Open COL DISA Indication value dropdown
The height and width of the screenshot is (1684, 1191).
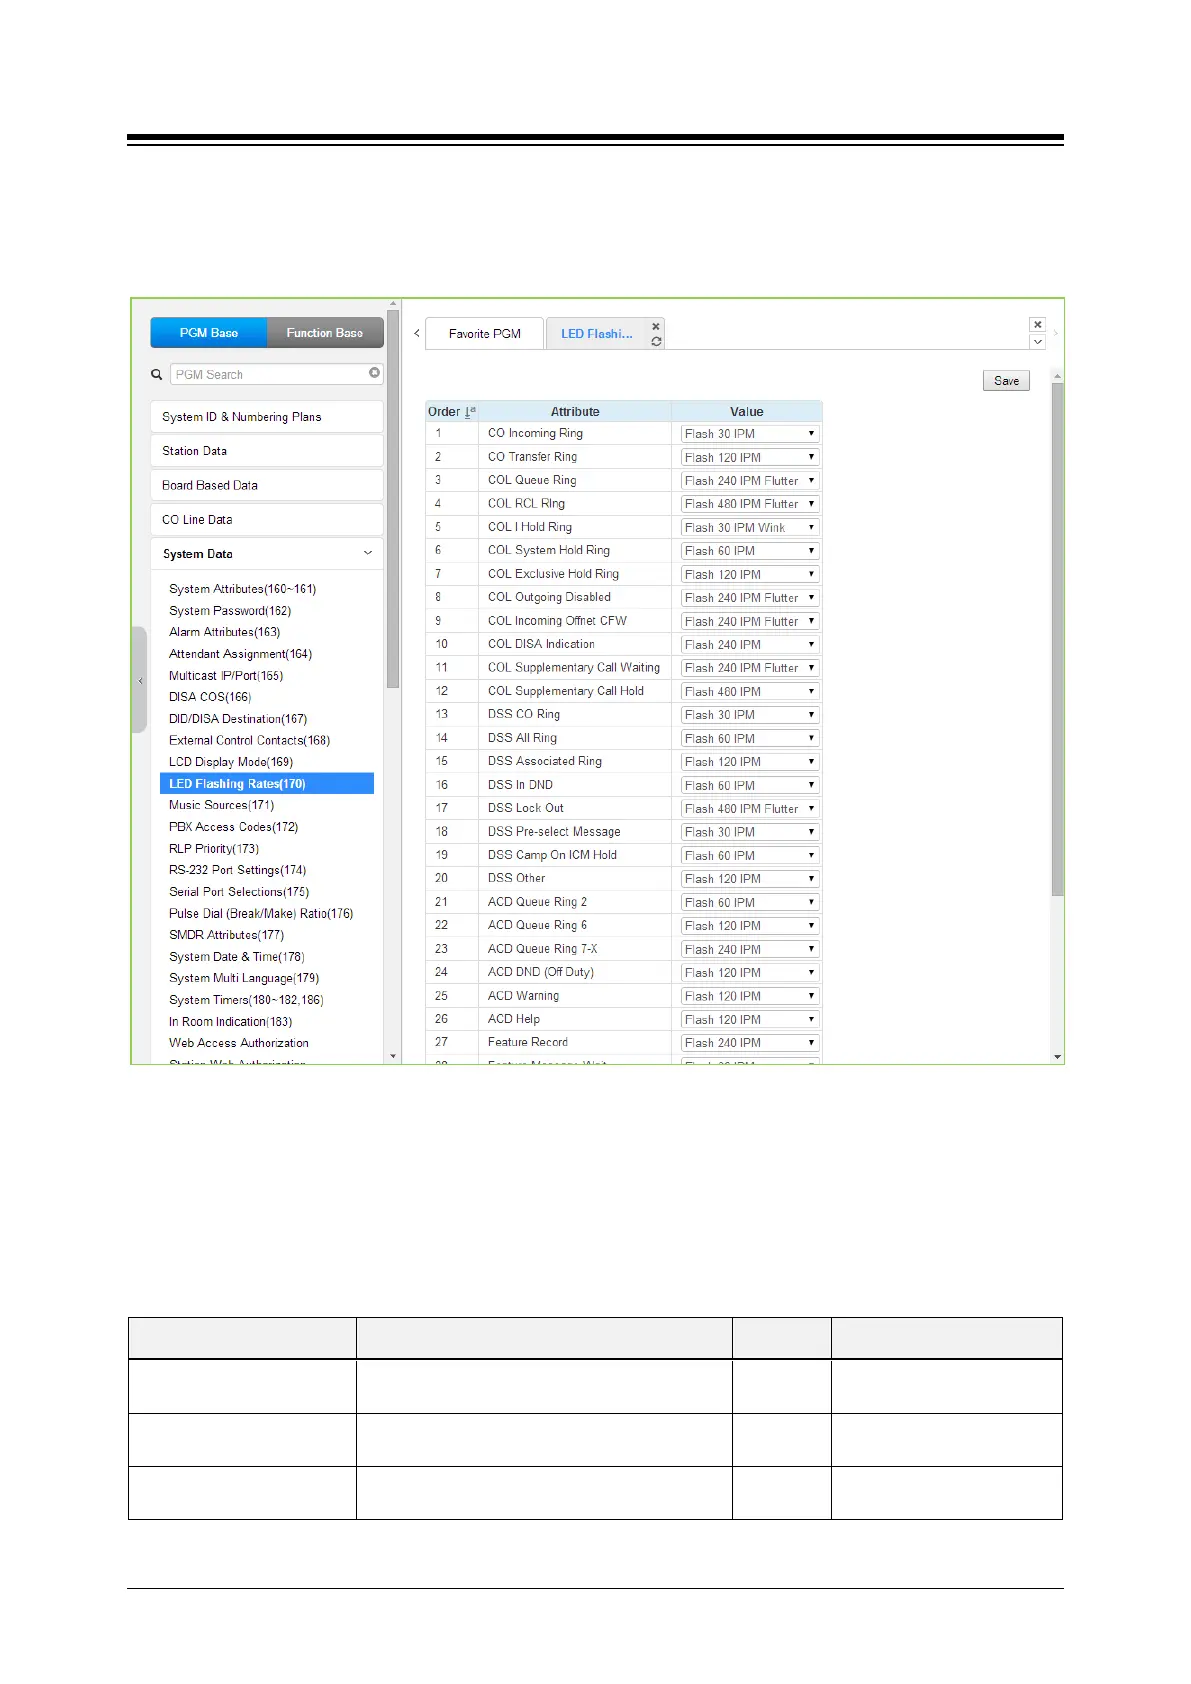pos(750,645)
